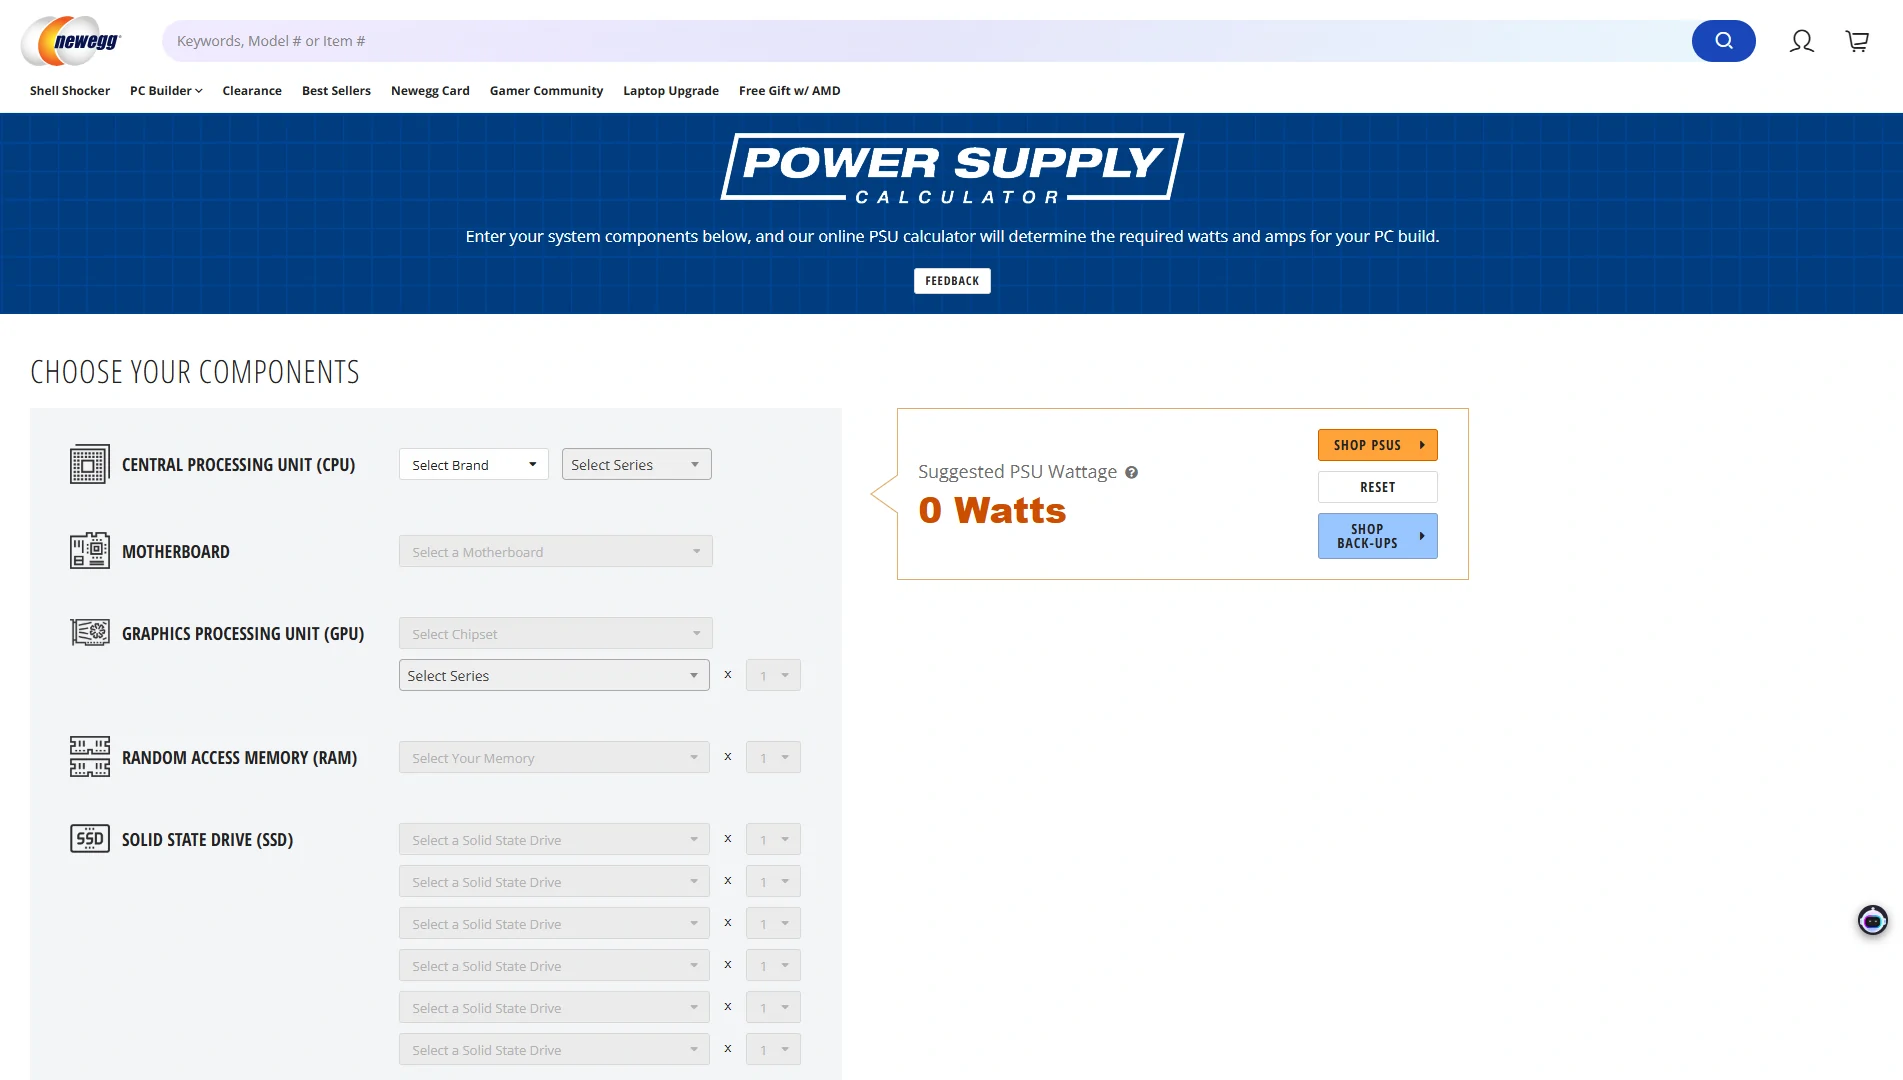
Task: Click the SSD drive icon
Action: click(89, 838)
